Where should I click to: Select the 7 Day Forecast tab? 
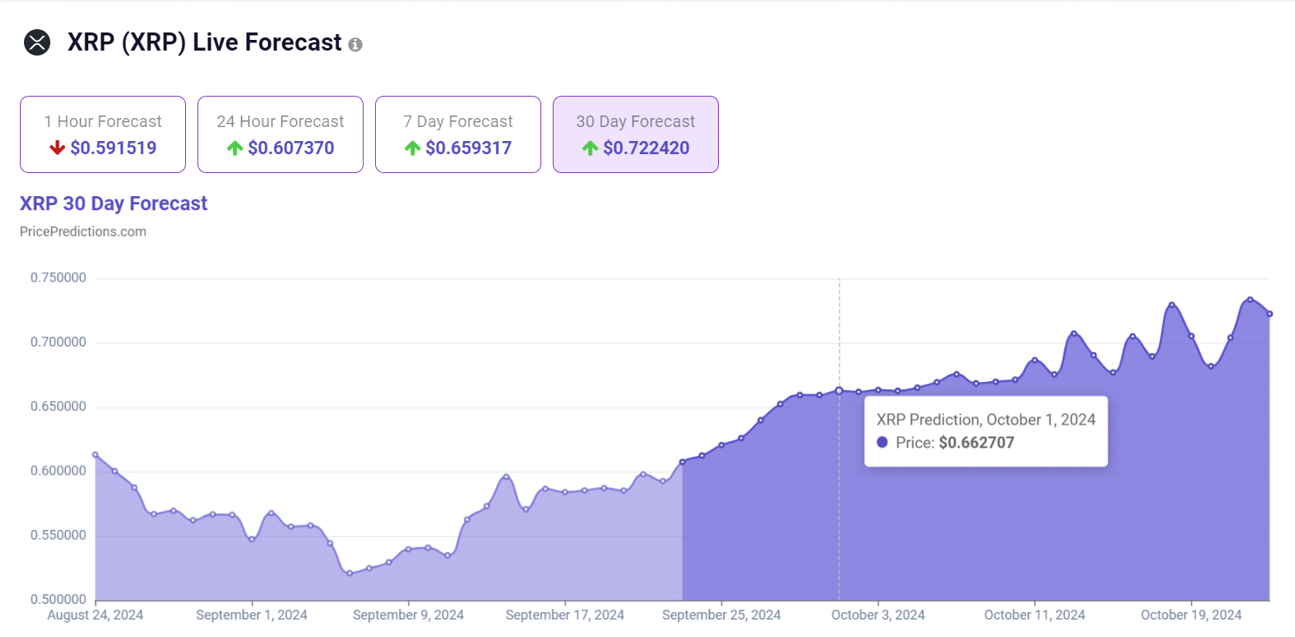458,134
